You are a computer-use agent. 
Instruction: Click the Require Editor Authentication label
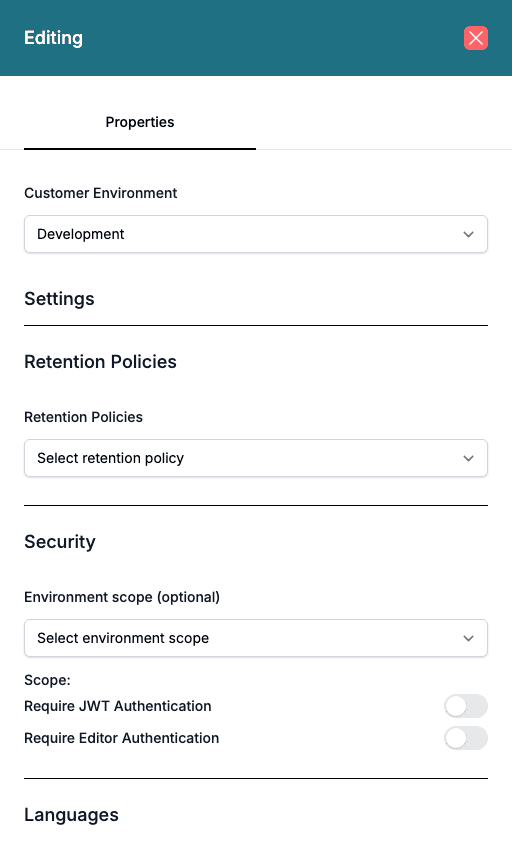coord(121,738)
